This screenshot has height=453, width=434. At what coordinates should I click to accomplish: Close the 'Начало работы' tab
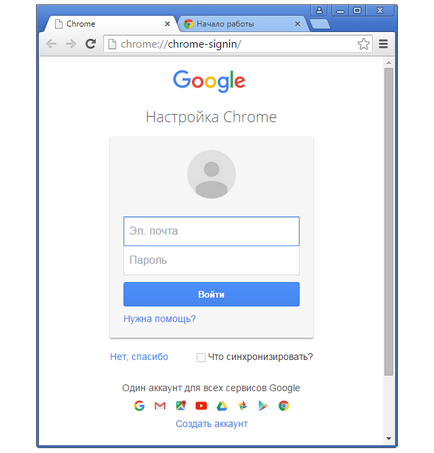click(x=298, y=24)
